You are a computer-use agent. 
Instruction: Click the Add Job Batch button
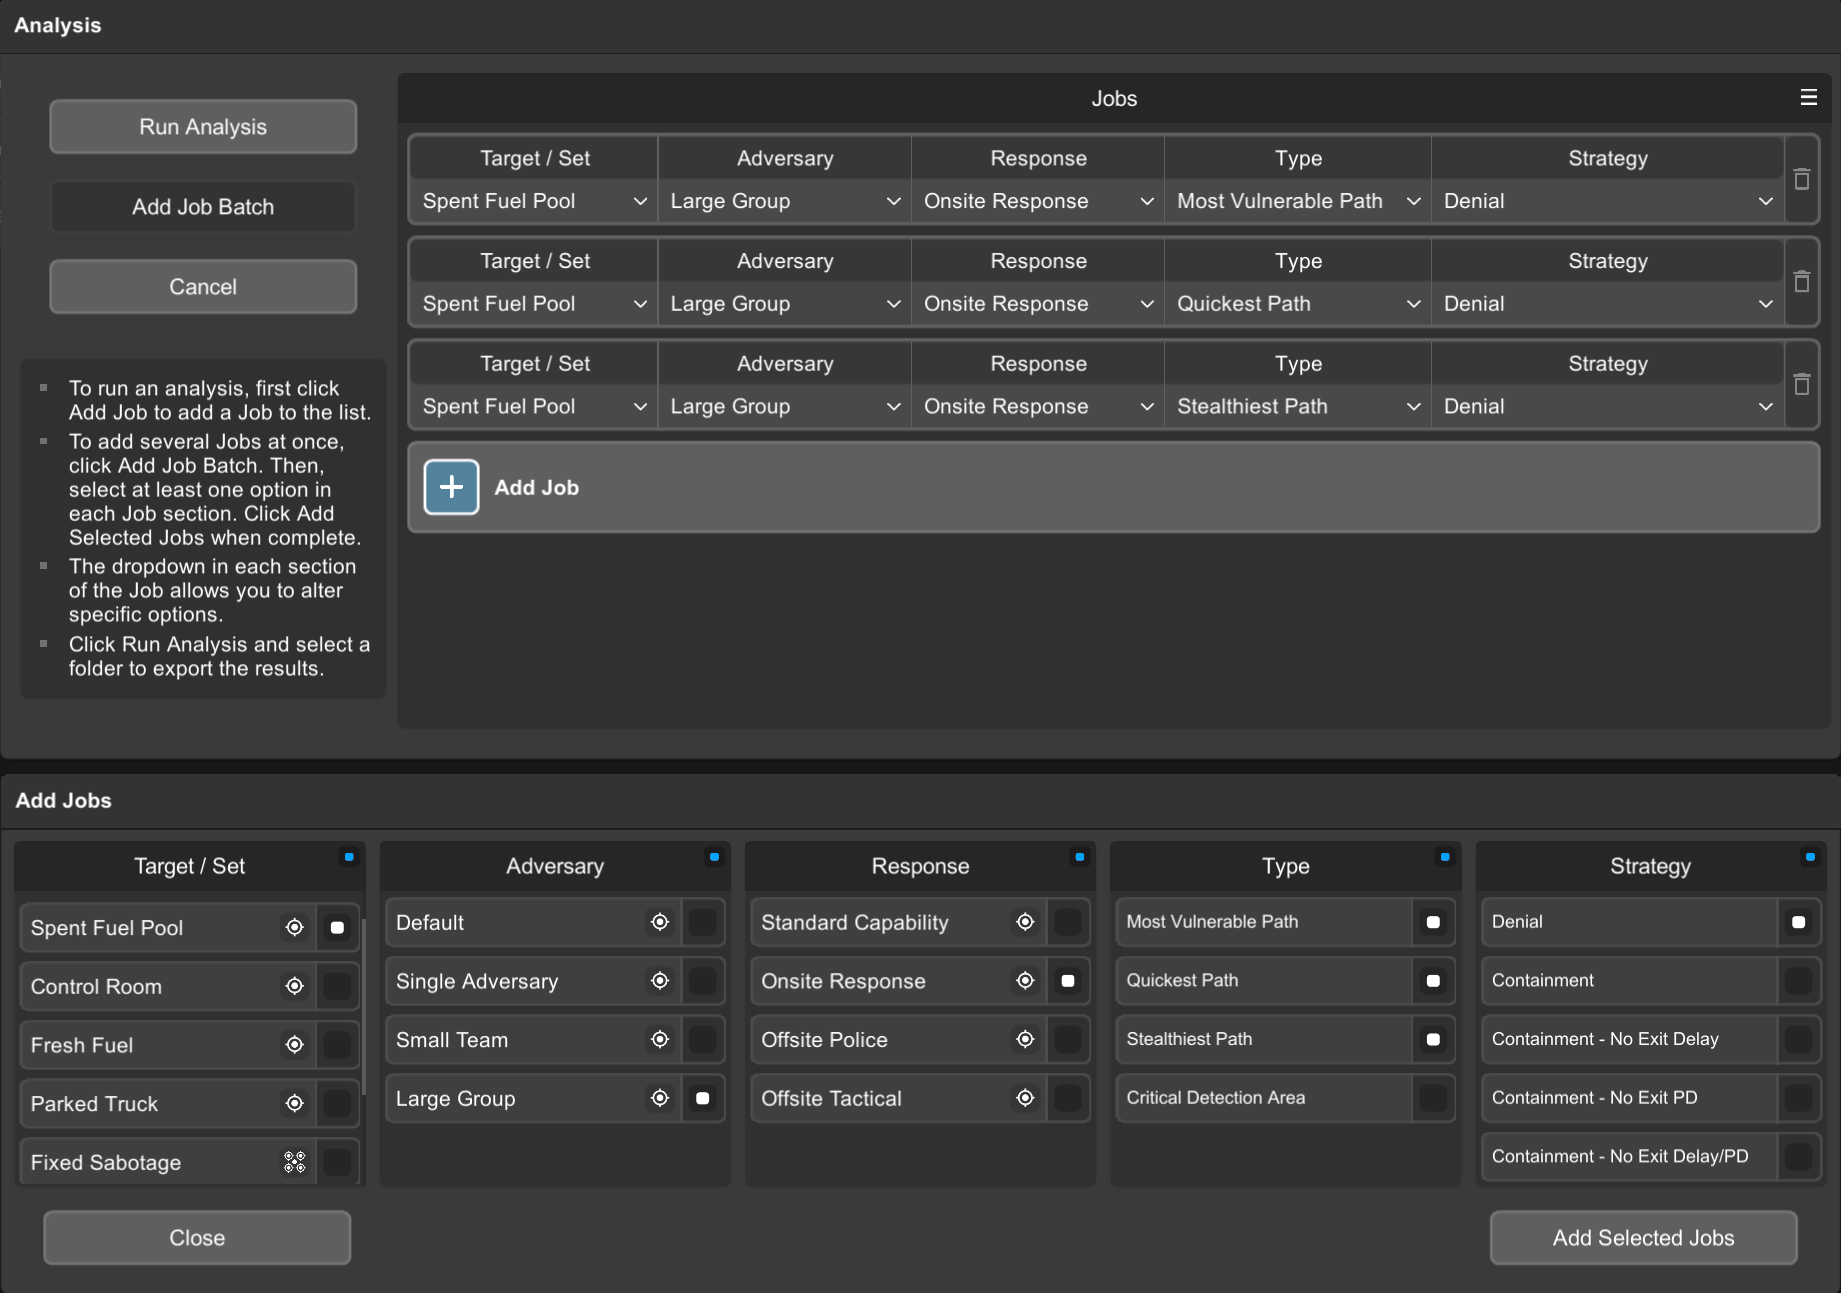[x=203, y=207]
